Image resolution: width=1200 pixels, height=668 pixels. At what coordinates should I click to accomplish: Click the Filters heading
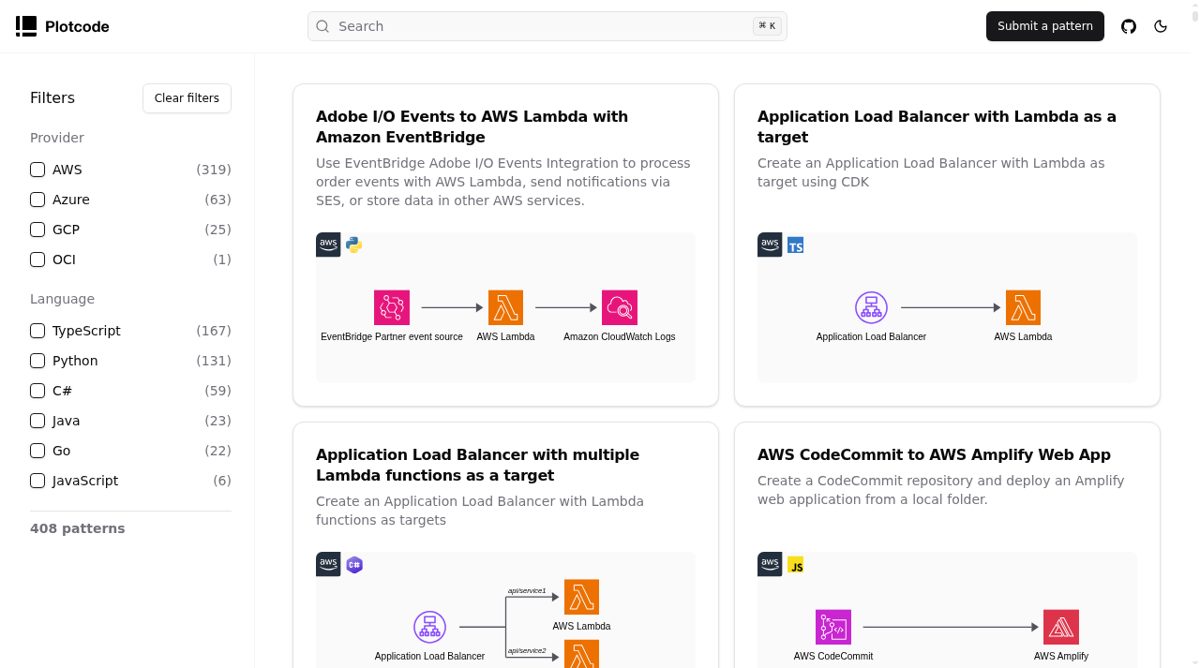tap(52, 98)
